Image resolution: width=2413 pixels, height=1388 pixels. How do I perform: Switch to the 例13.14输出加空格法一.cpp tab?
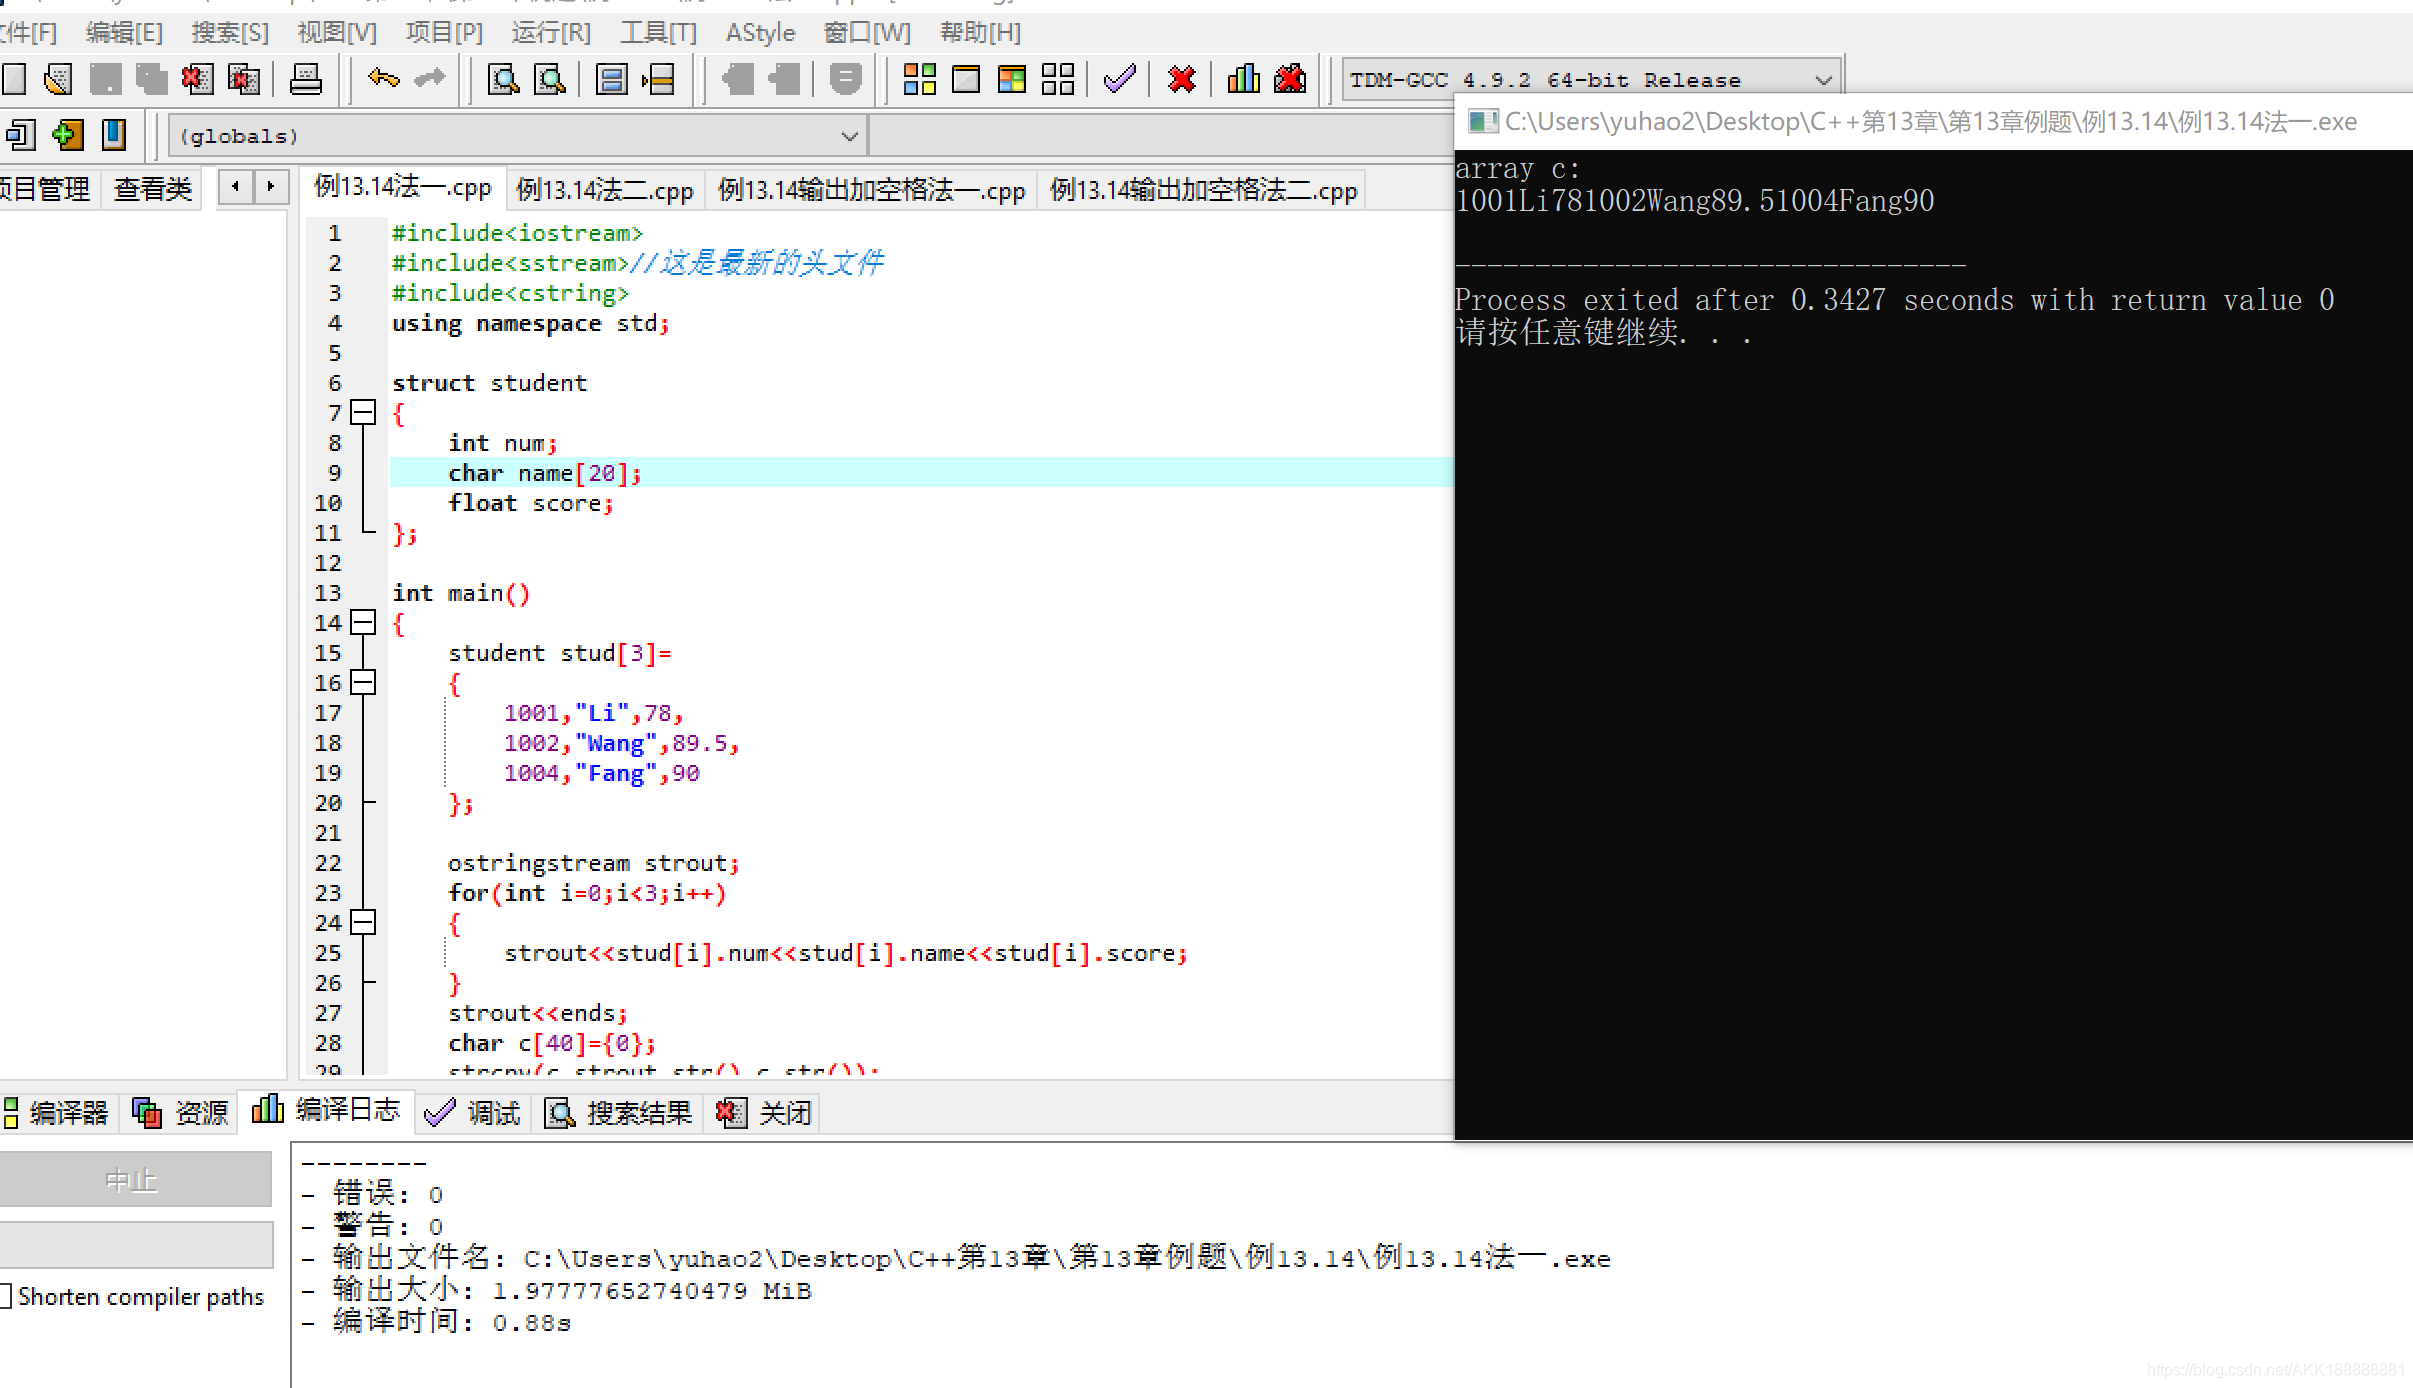(871, 190)
